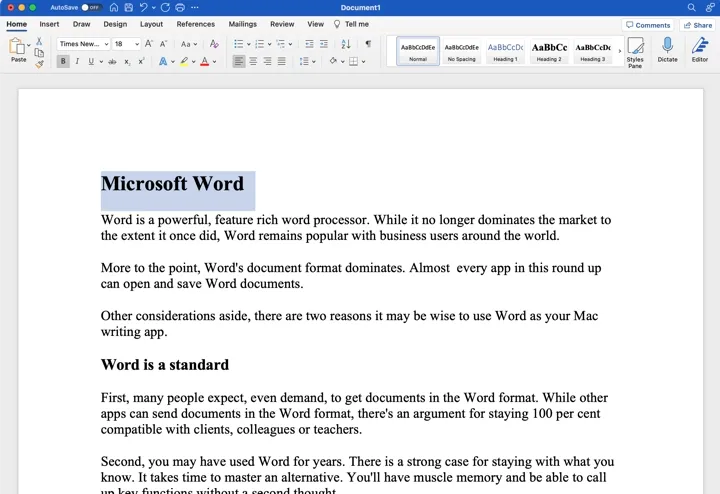
Task: Undo the last action
Action: pyautogui.click(x=144, y=7)
